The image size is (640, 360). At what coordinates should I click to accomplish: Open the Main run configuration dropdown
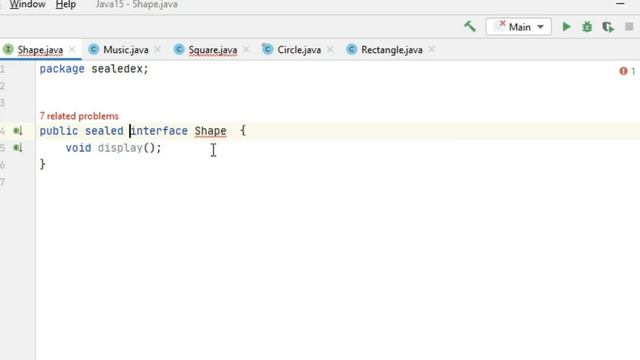point(518,27)
